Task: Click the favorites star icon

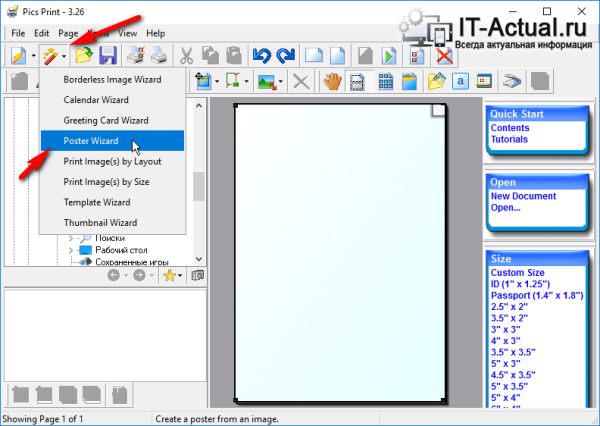Action: [x=170, y=275]
